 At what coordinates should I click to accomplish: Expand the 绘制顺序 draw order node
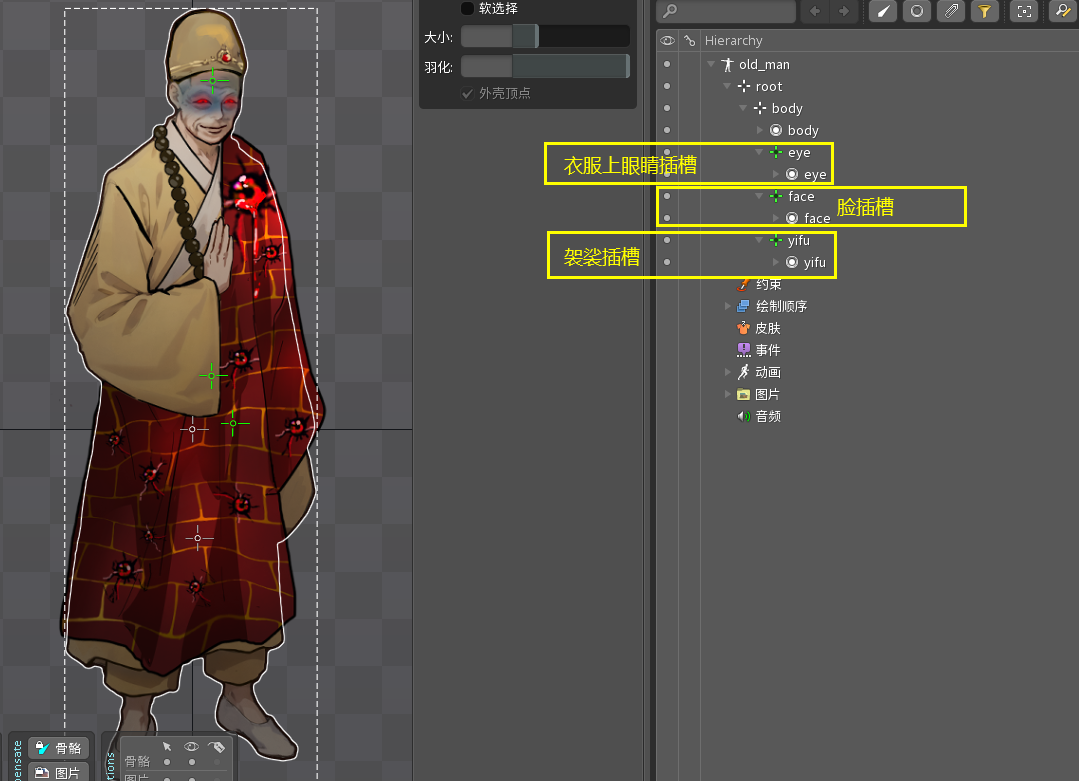(728, 306)
